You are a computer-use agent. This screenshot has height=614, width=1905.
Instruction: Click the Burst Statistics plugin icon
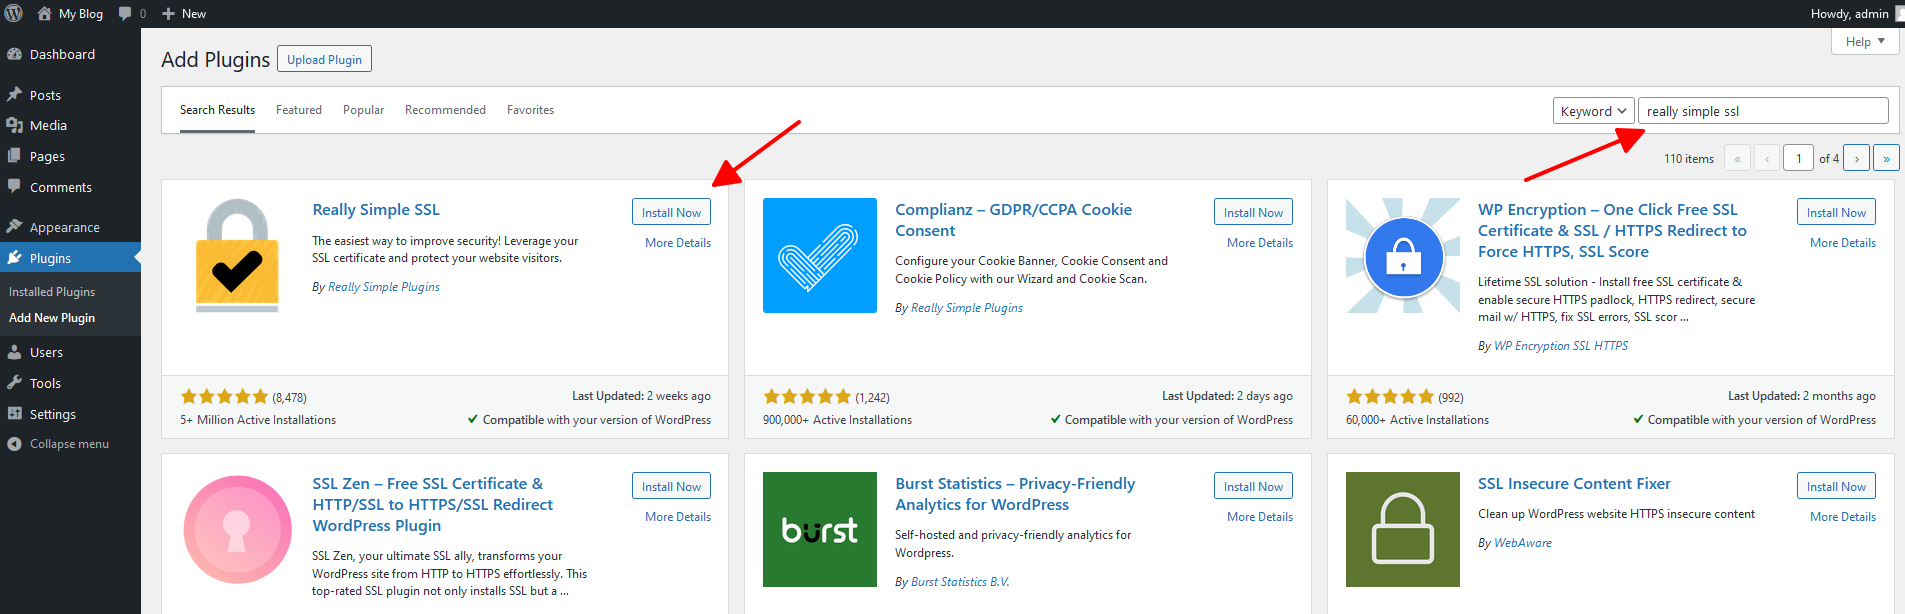tap(820, 529)
